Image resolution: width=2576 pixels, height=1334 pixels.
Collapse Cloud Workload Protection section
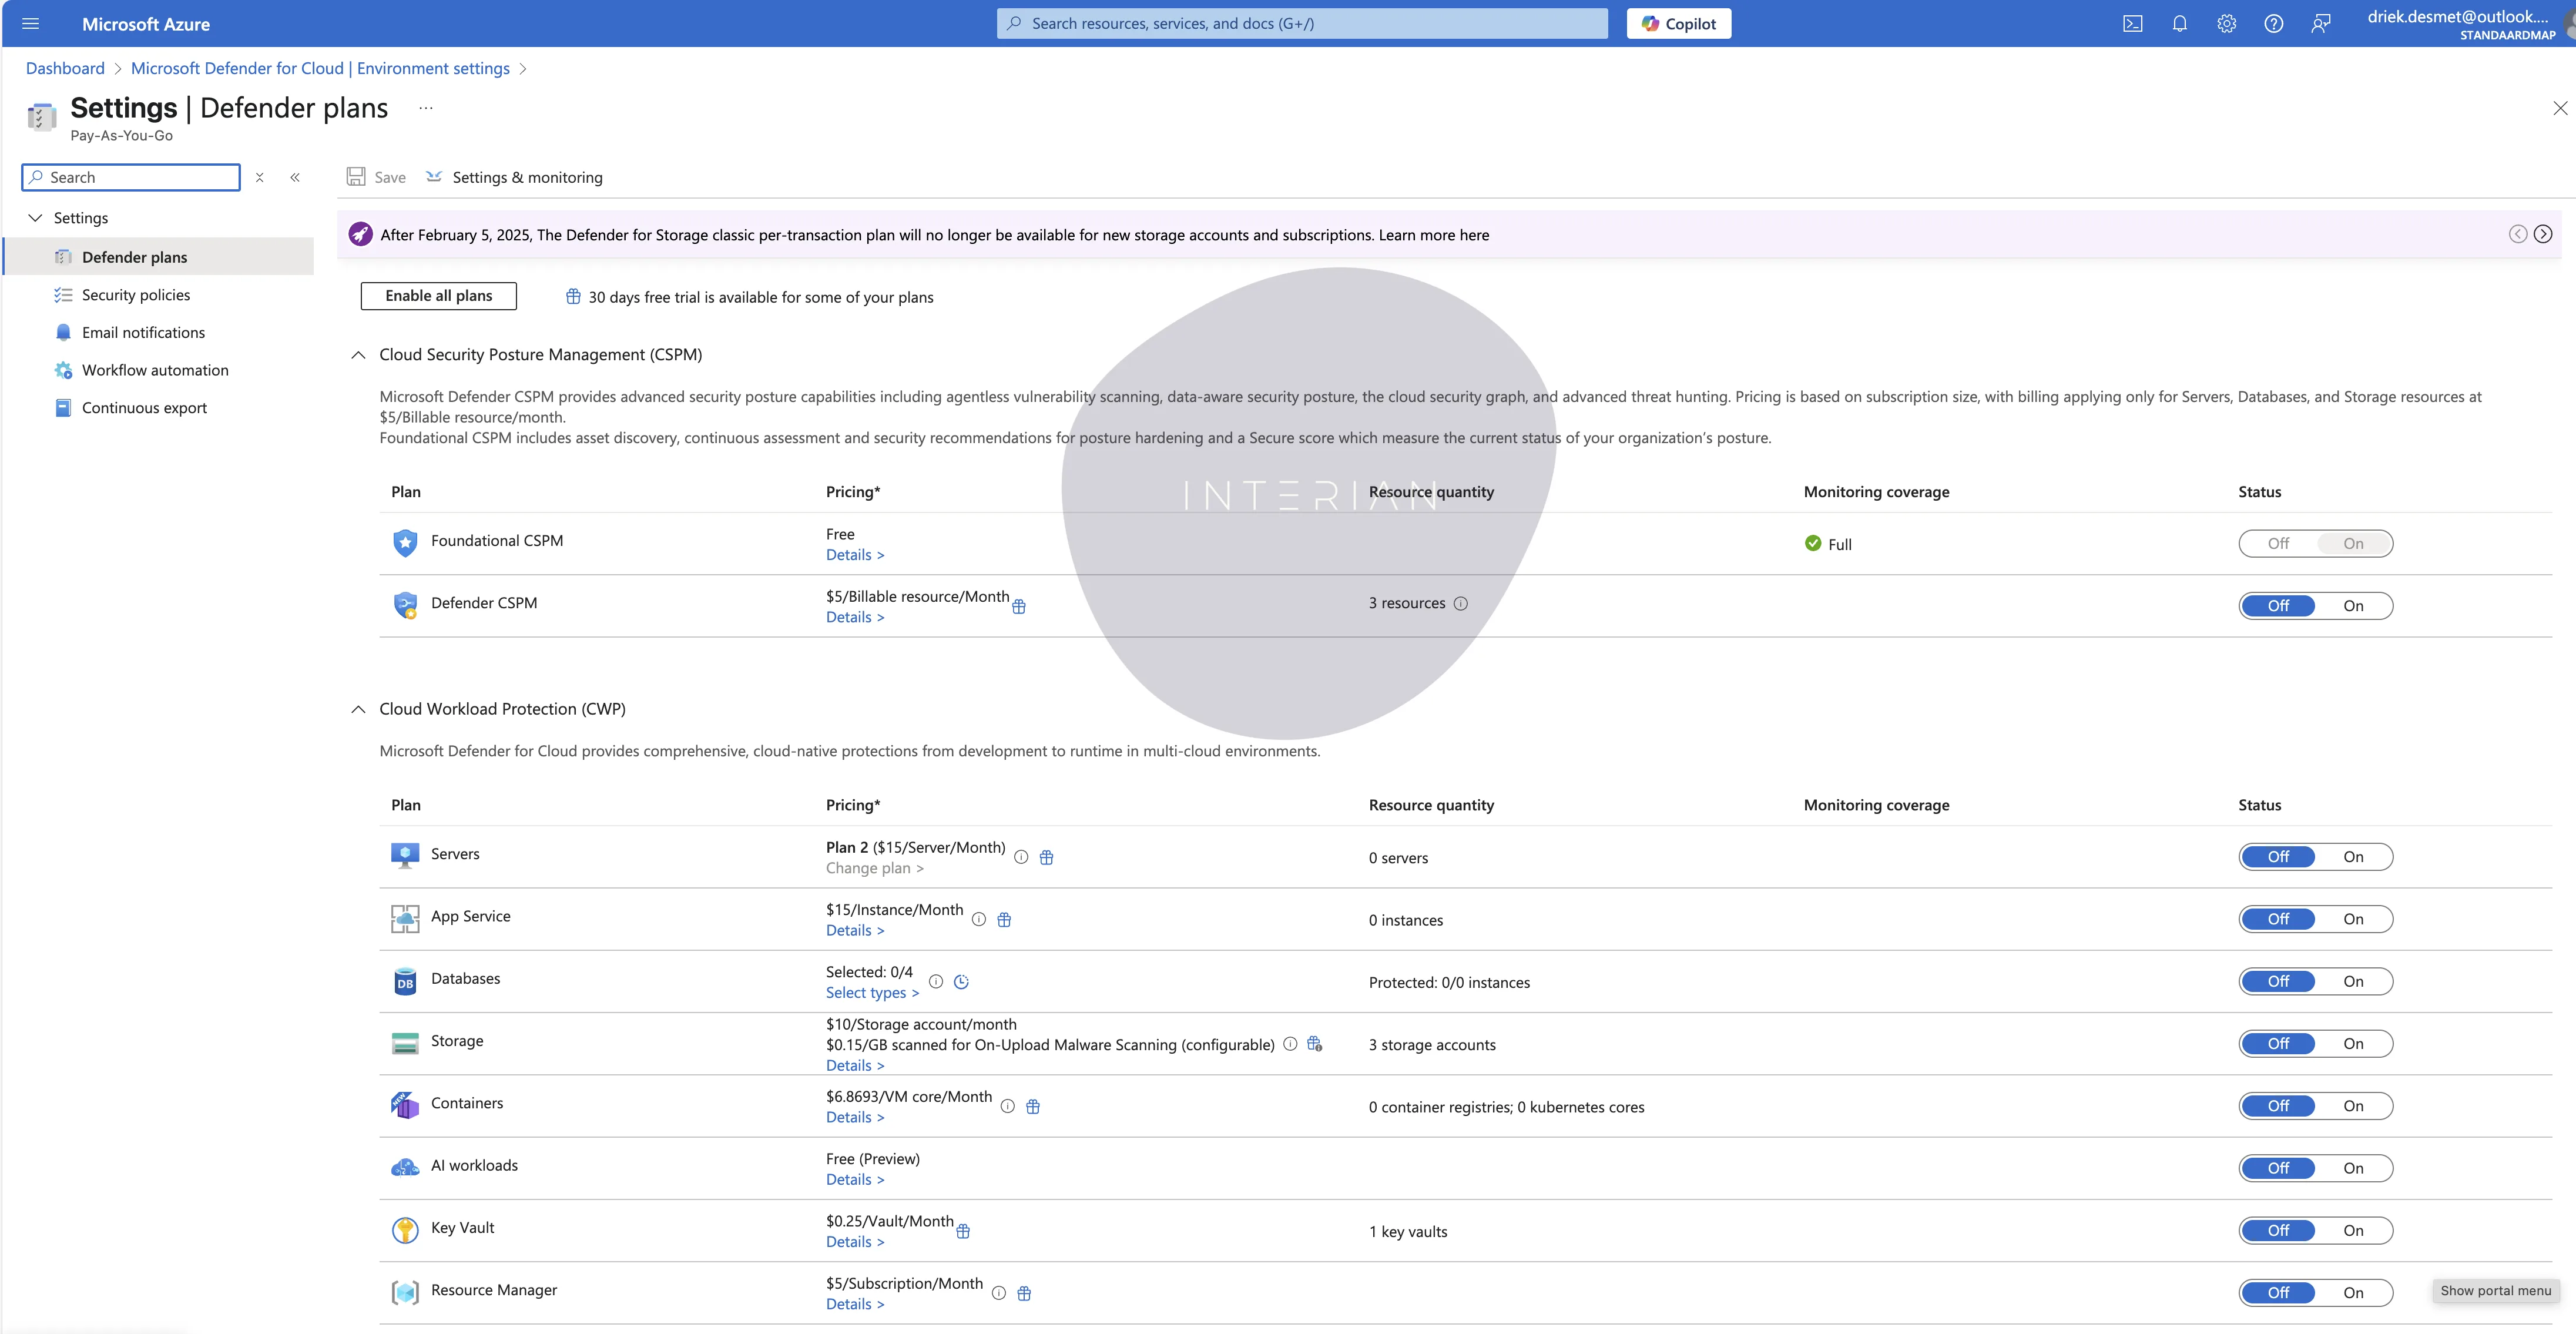[358, 709]
